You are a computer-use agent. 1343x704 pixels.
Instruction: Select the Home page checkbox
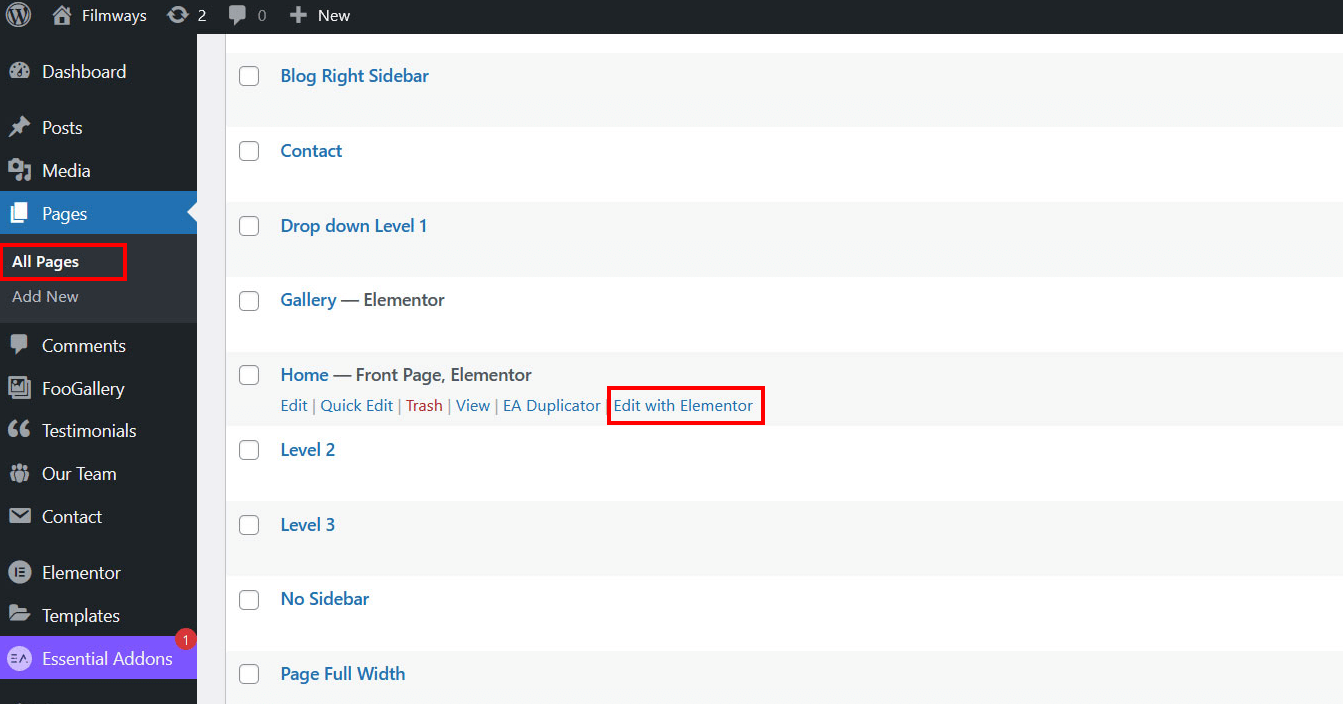[x=249, y=375]
